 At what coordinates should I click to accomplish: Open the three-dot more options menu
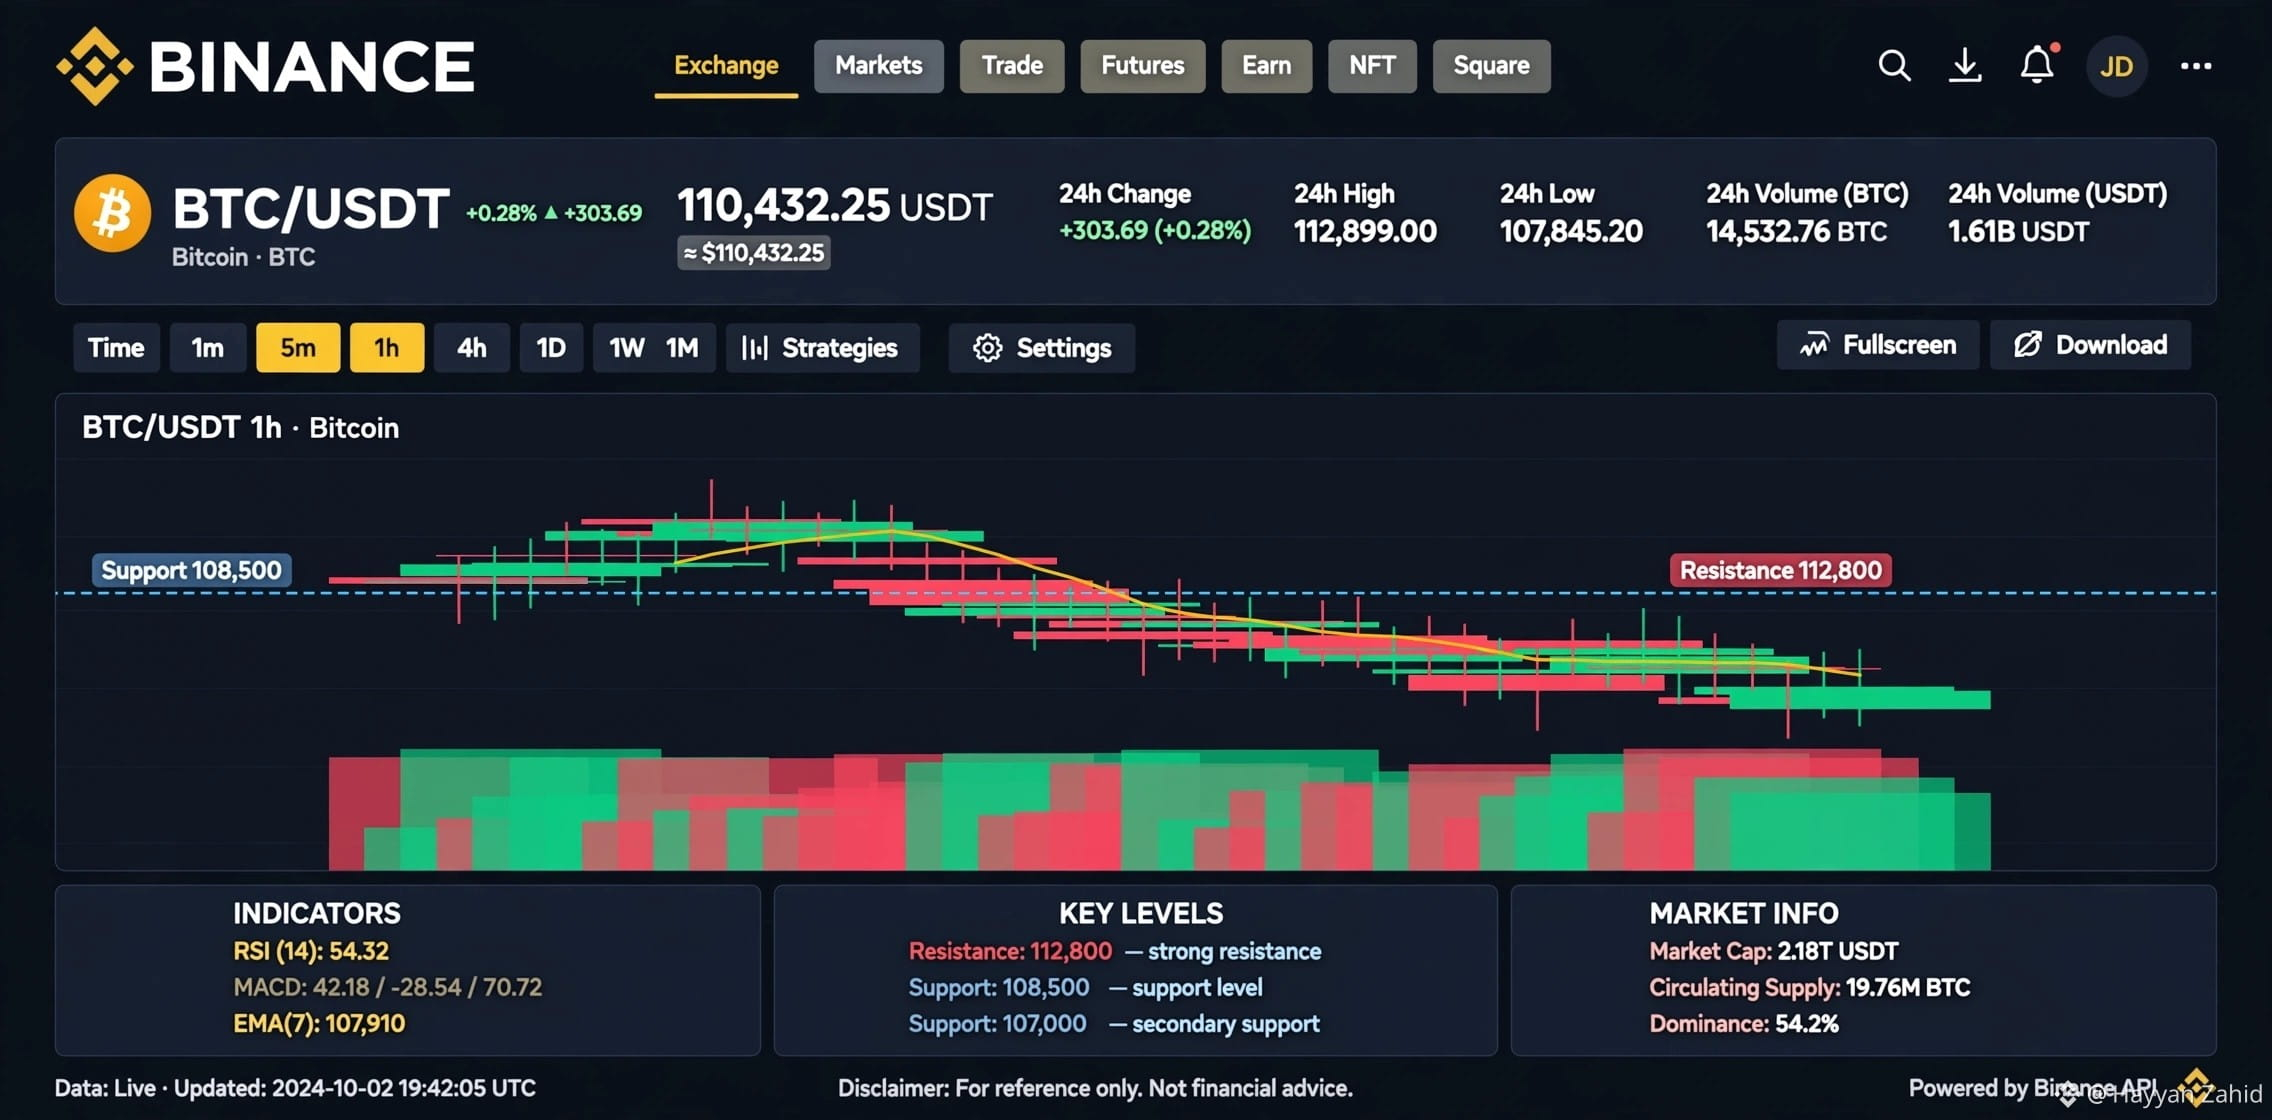coord(2196,66)
